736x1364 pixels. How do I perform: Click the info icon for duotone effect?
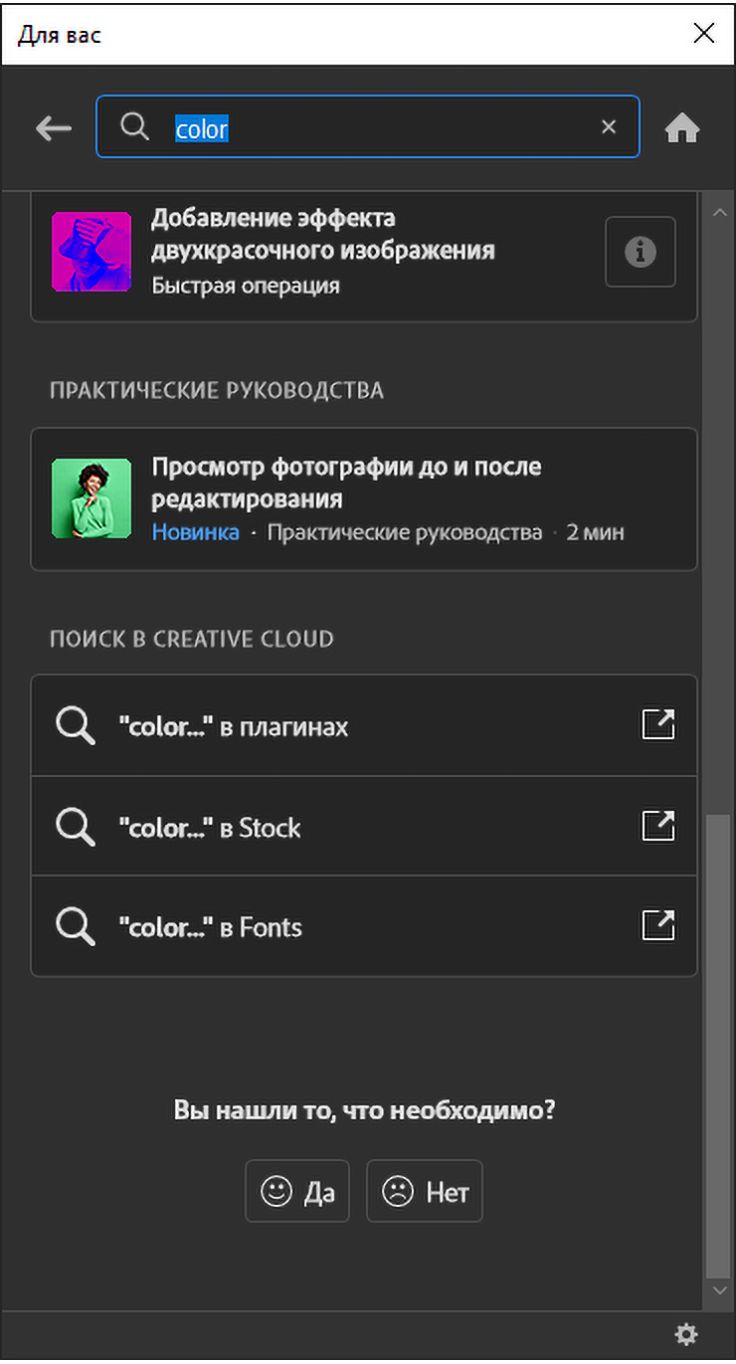click(640, 252)
